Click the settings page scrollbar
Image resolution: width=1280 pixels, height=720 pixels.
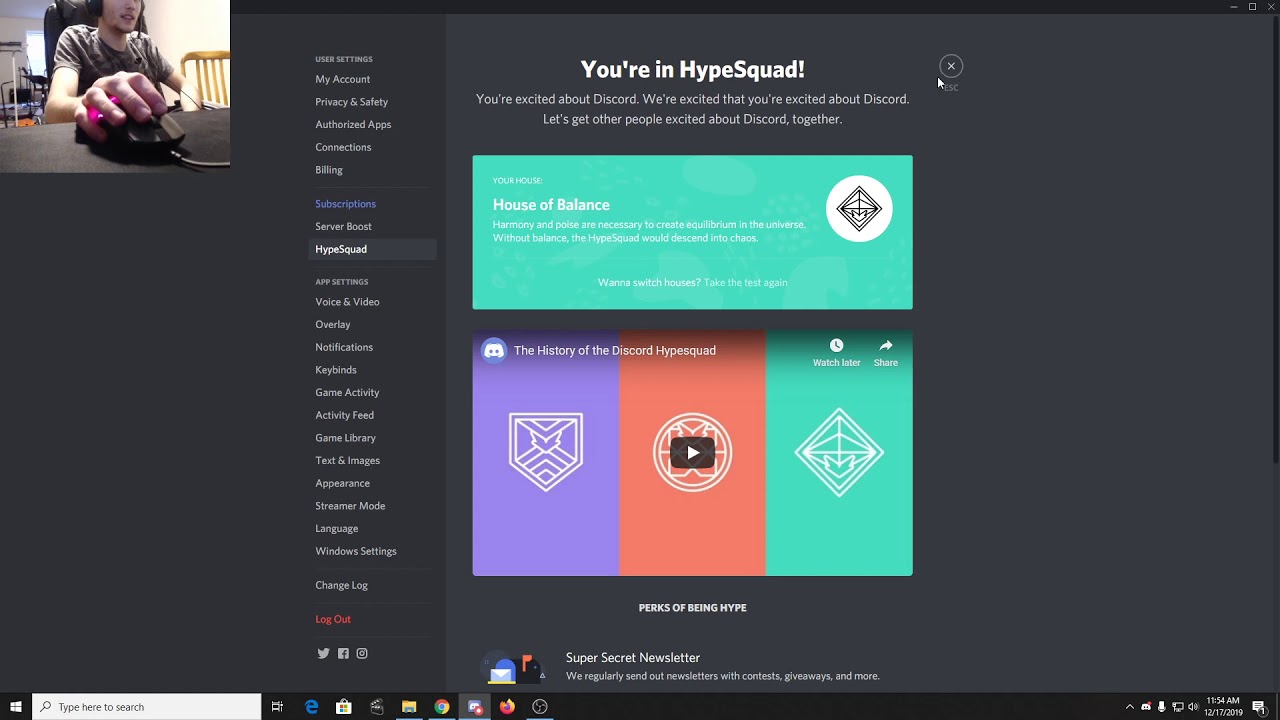click(1275, 239)
